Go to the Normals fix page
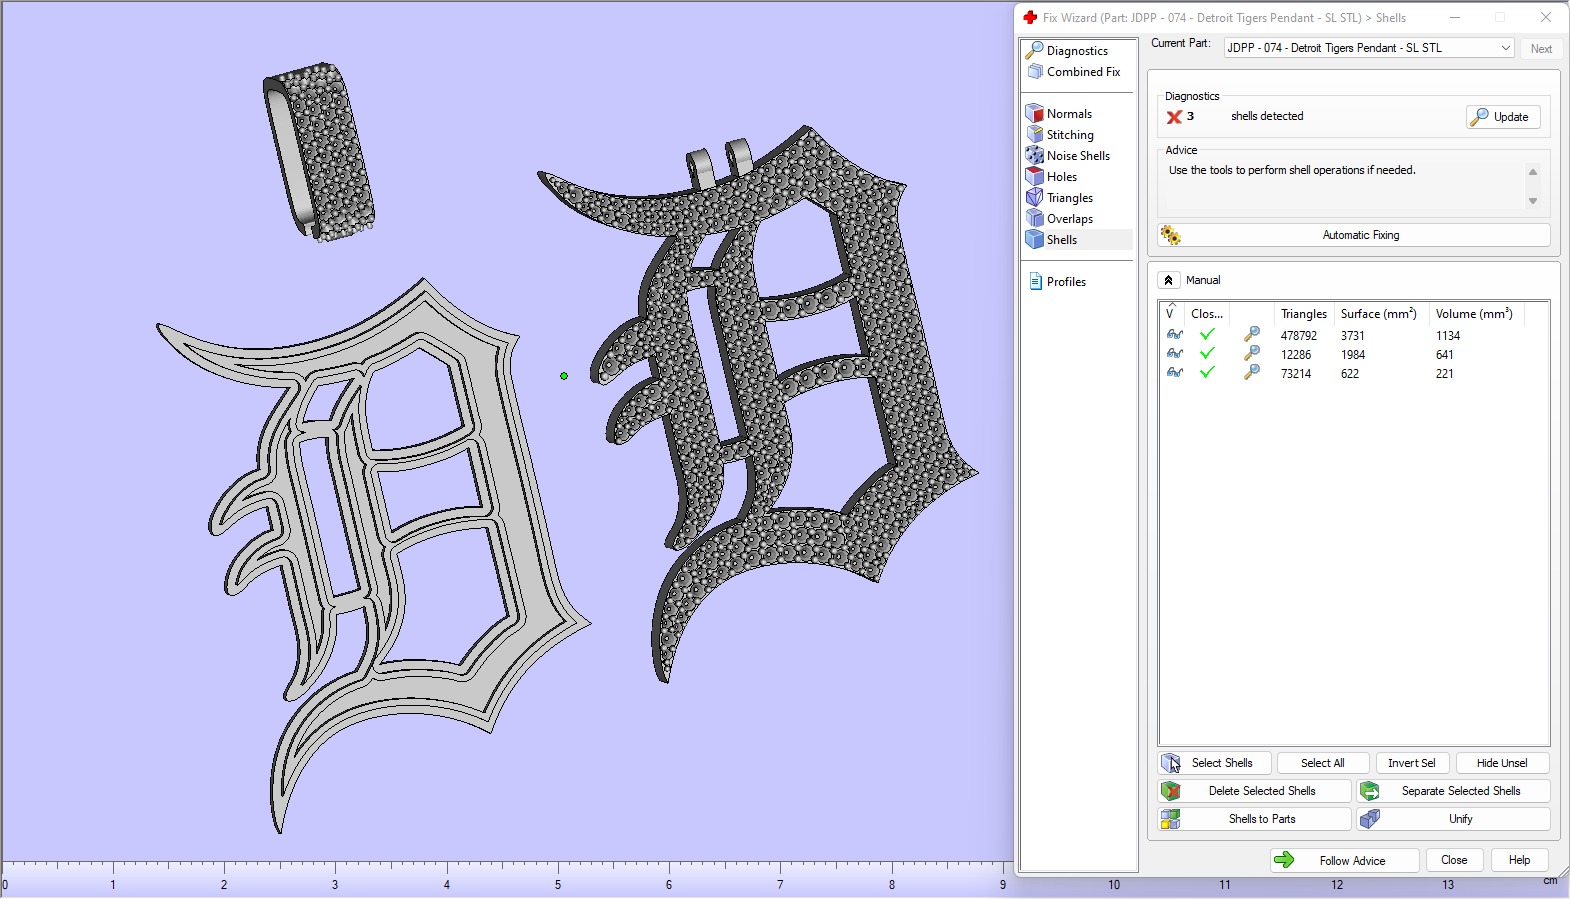This screenshot has height=899, width=1570. click(x=1069, y=114)
